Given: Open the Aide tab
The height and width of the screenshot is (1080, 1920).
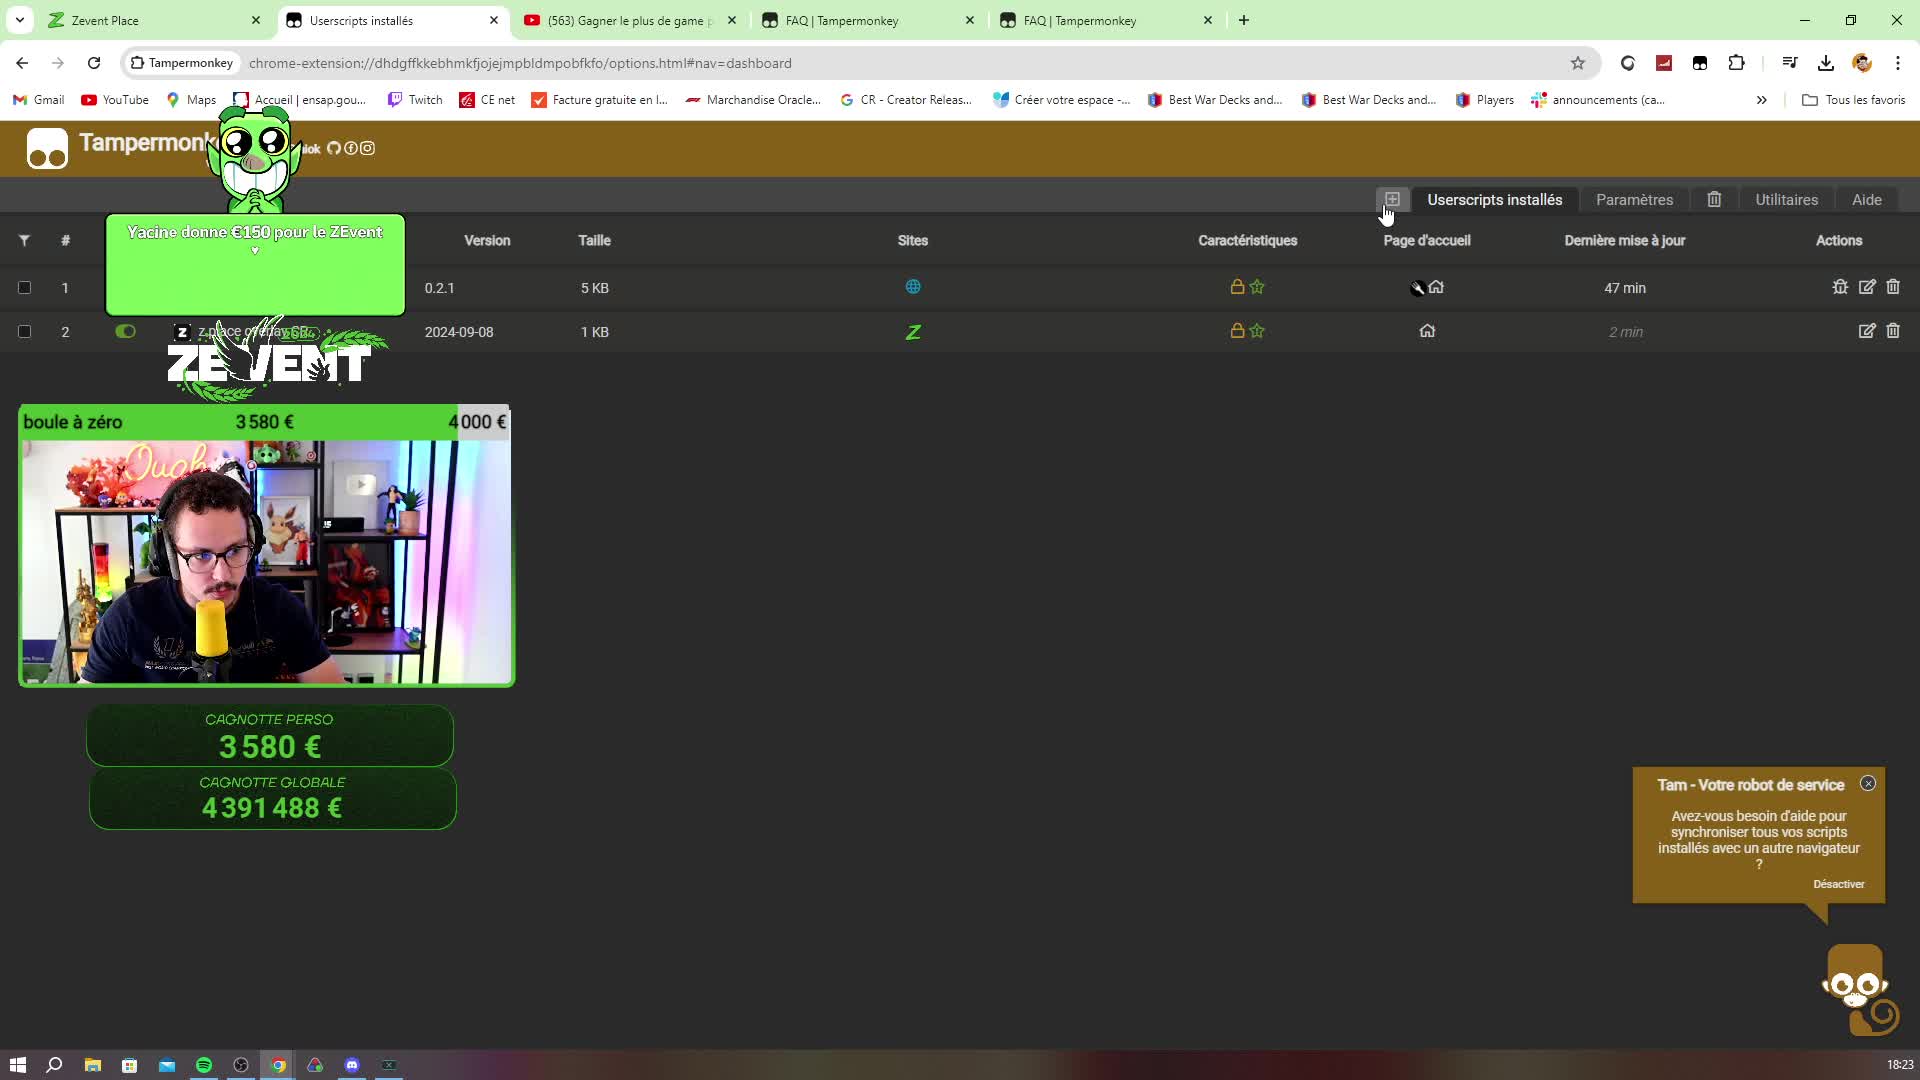Looking at the screenshot, I should 1866,199.
